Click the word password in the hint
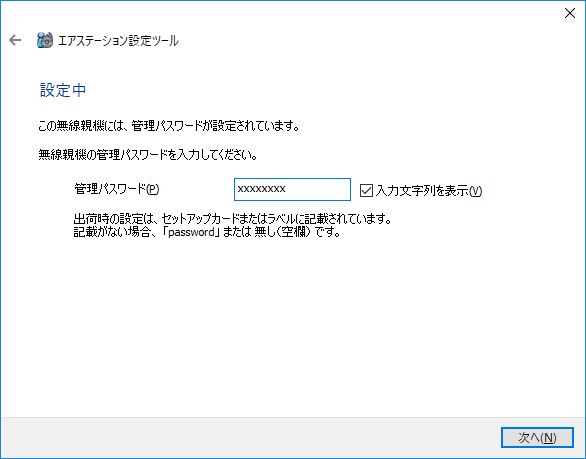This screenshot has height=459, width=586. point(191,232)
